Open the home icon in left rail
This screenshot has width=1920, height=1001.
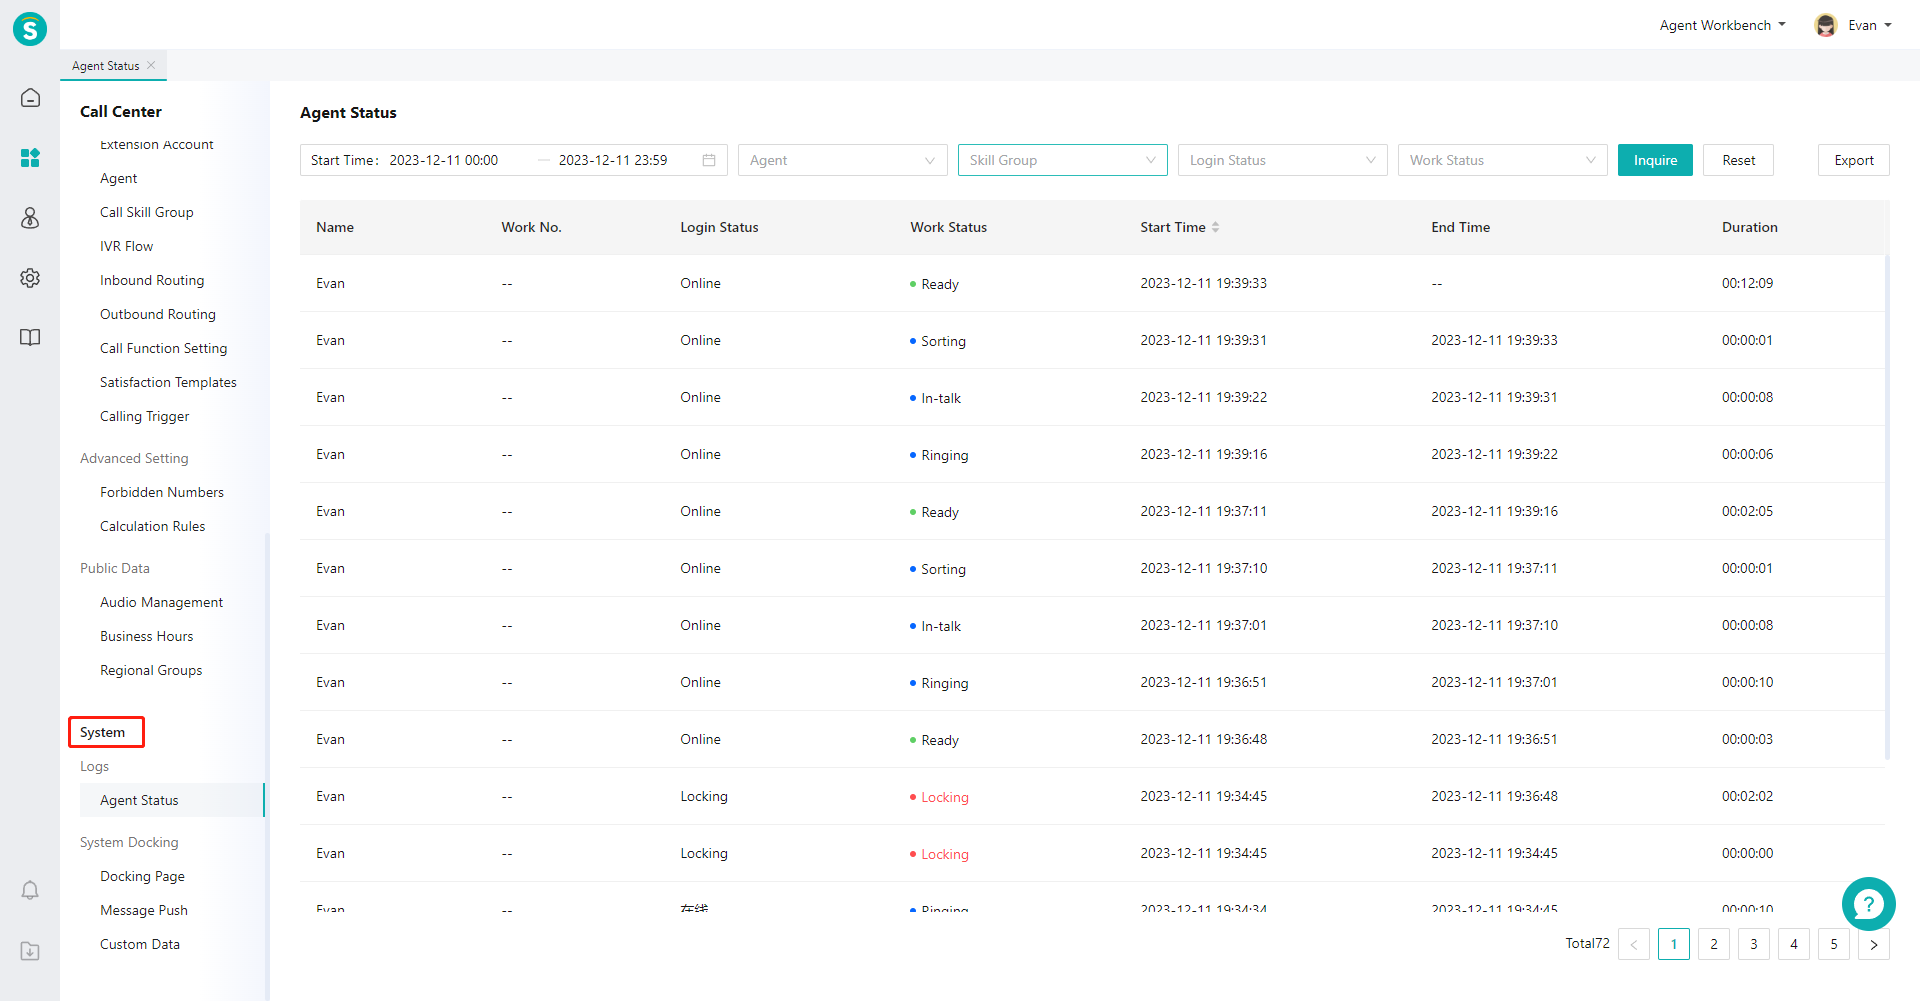tap(30, 97)
